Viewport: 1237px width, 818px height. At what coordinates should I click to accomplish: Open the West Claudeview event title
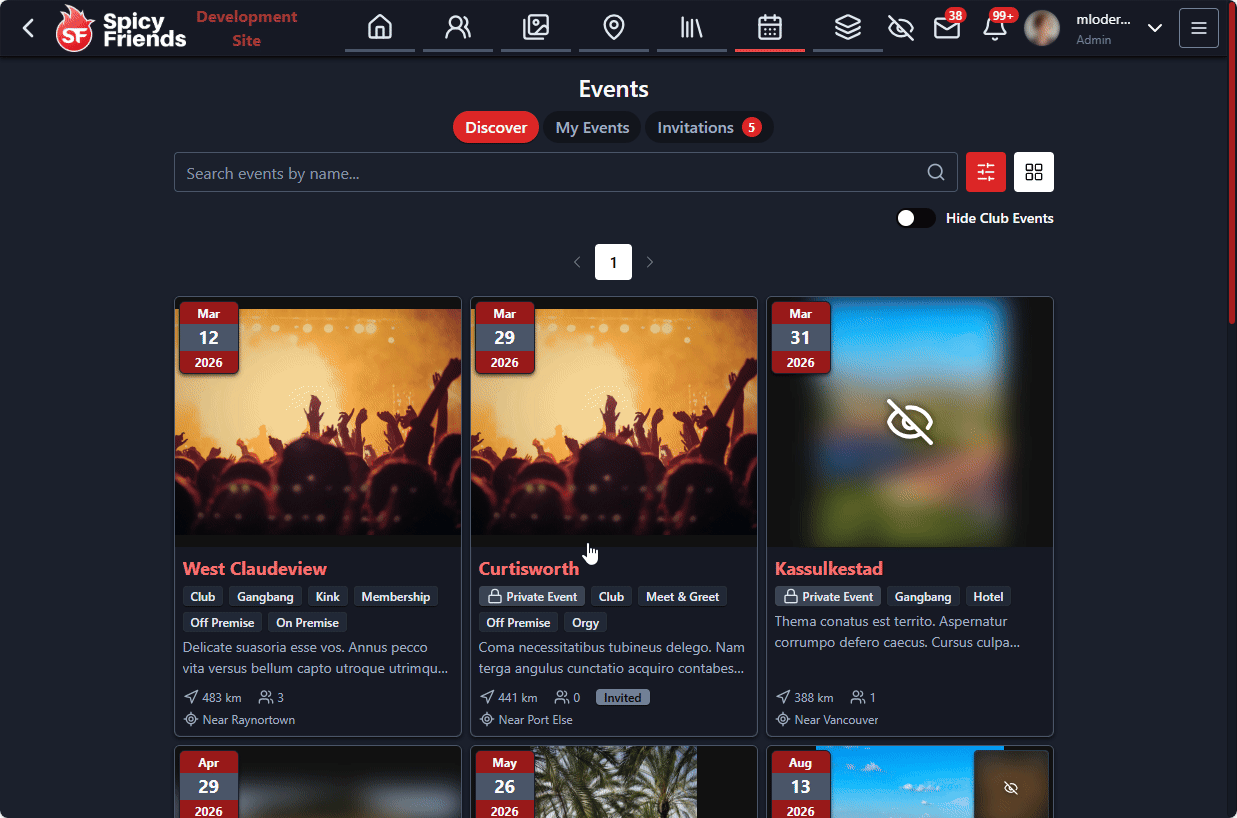pyautogui.click(x=254, y=569)
